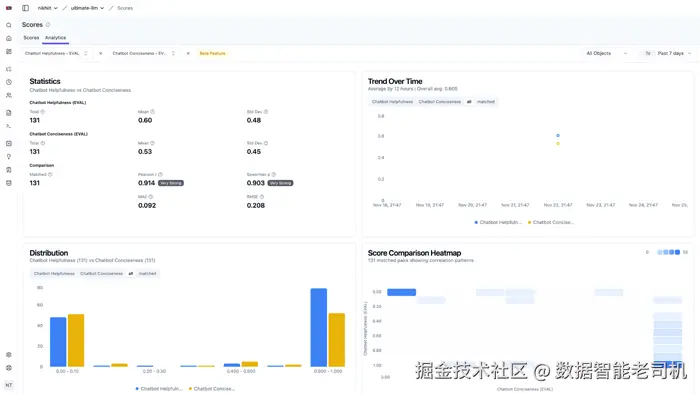Open Tracing icon in sidebar
The width and height of the screenshot is (700, 394).
(8, 69)
